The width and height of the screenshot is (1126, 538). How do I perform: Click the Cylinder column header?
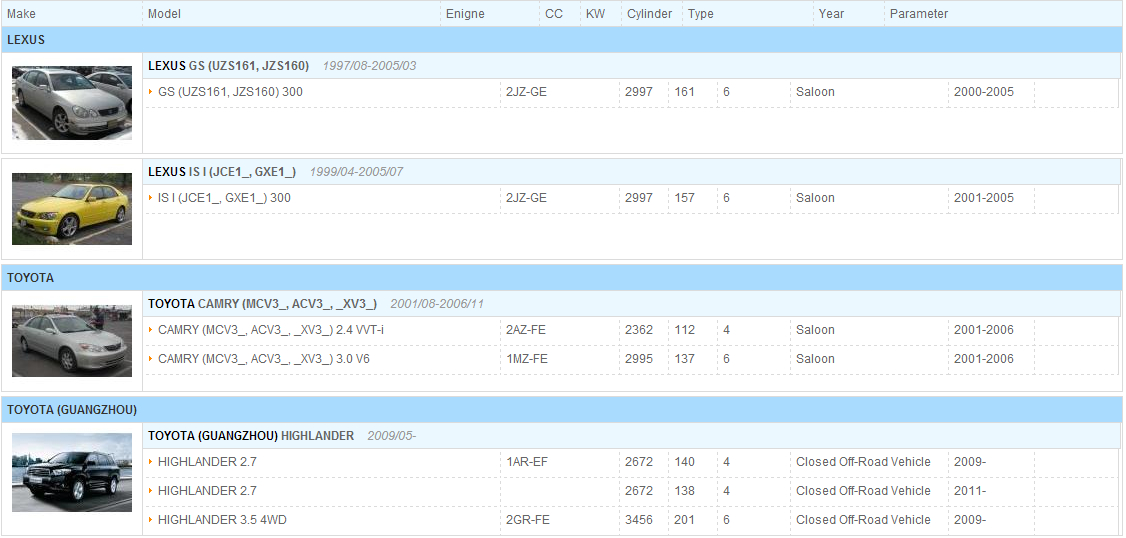(x=650, y=14)
